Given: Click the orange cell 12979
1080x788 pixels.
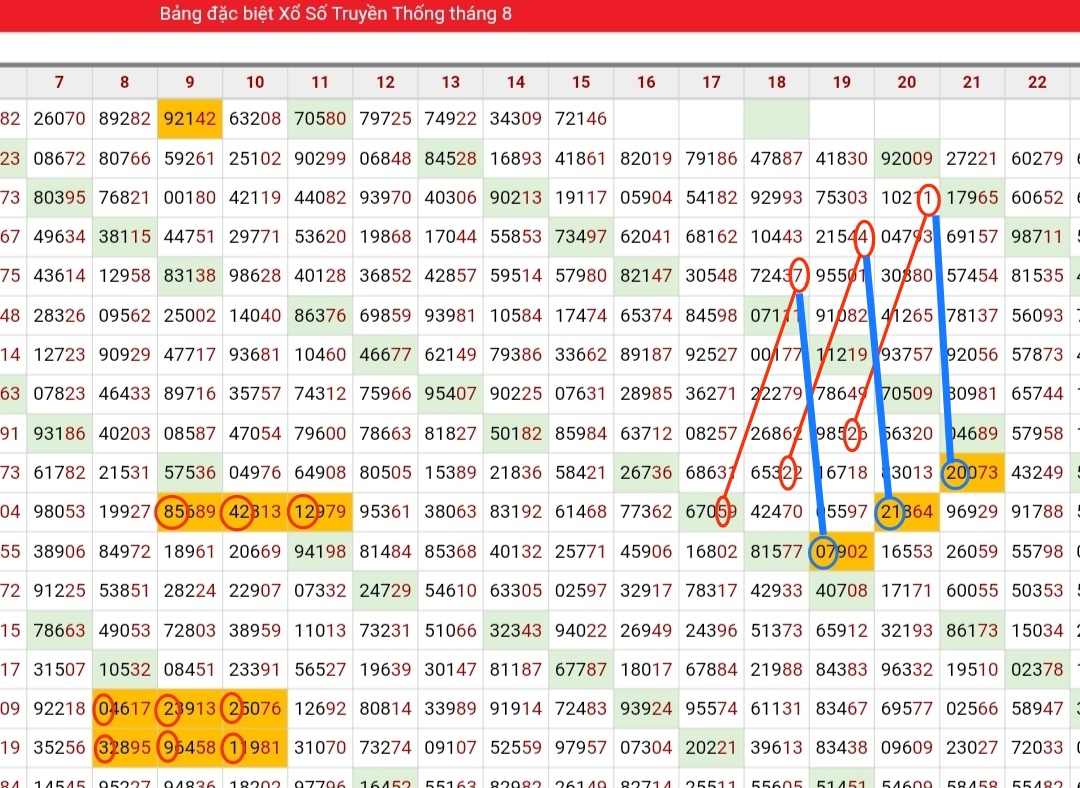Looking at the screenshot, I should (x=320, y=512).
